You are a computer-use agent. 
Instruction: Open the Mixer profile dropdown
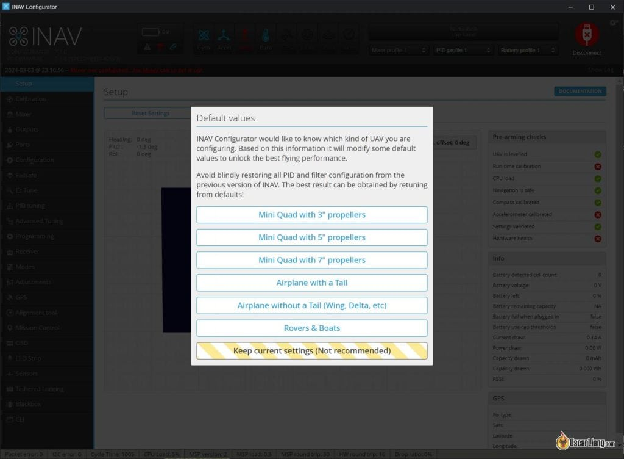point(398,50)
